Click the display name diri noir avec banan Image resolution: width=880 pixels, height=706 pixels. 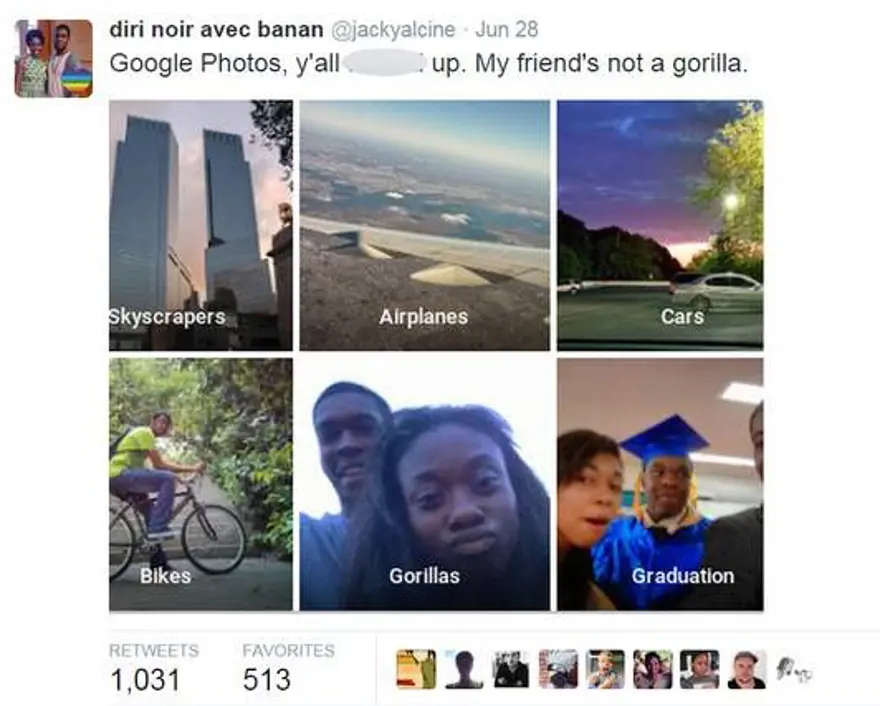217,29
